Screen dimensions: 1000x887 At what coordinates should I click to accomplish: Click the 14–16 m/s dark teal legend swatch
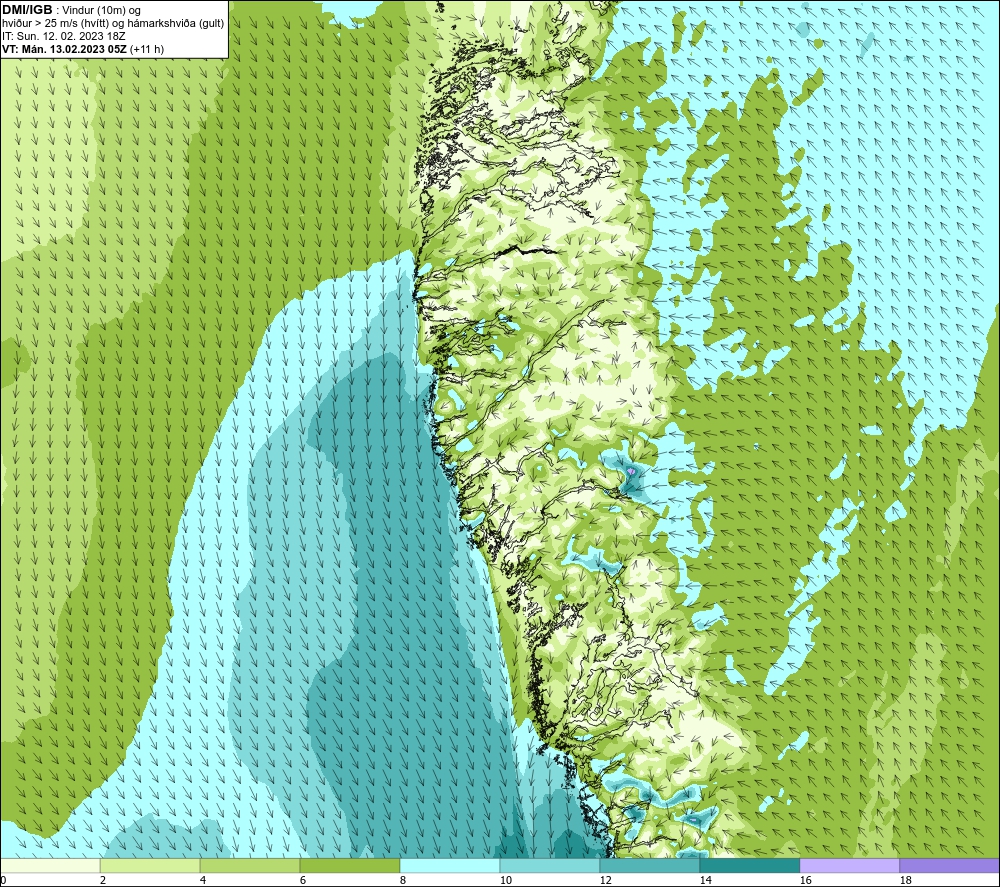pos(749,865)
